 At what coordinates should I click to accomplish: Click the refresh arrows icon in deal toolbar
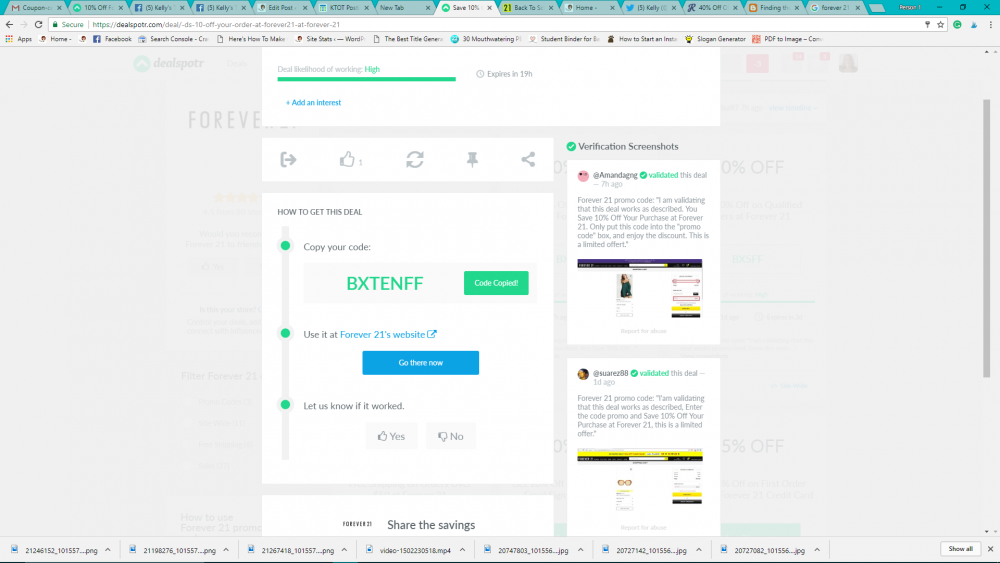click(415, 159)
